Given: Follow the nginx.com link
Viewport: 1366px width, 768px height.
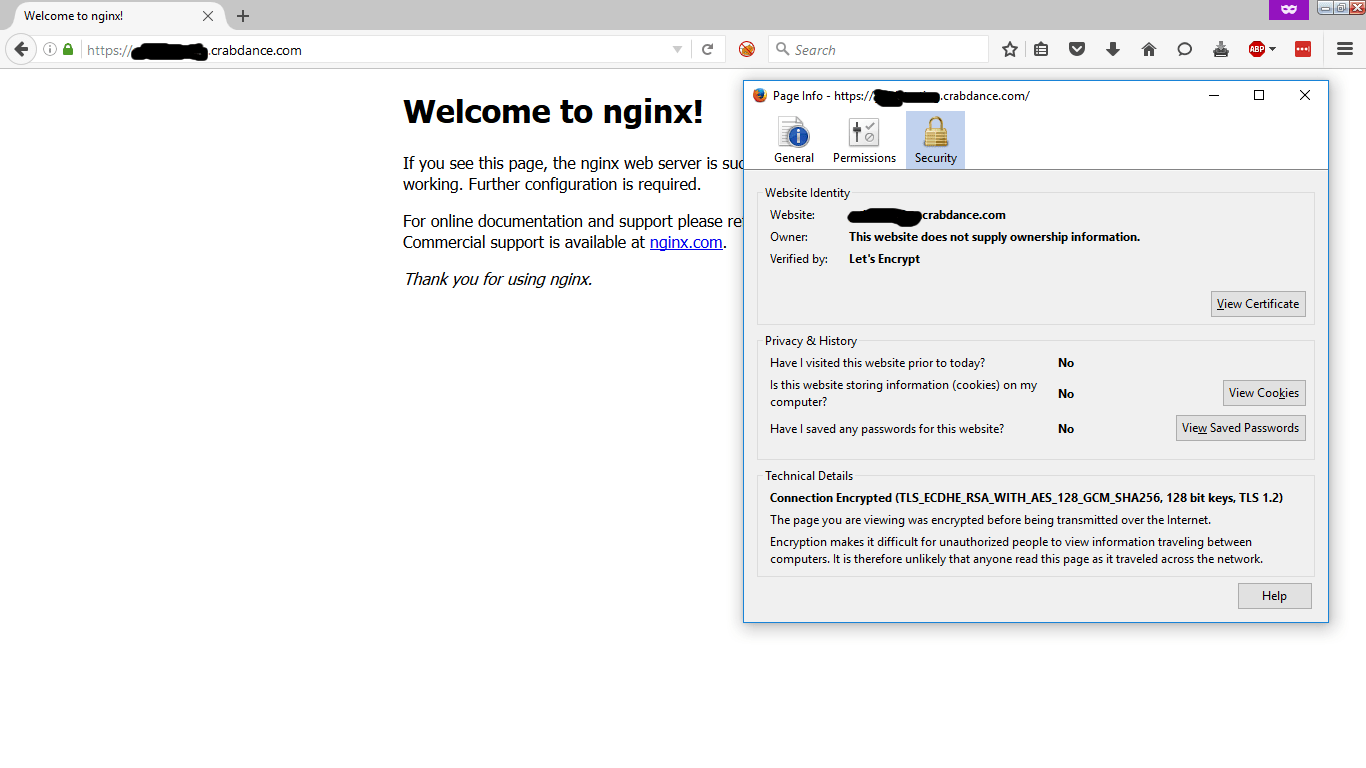Looking at the screenshot, I should coord(685,243).
